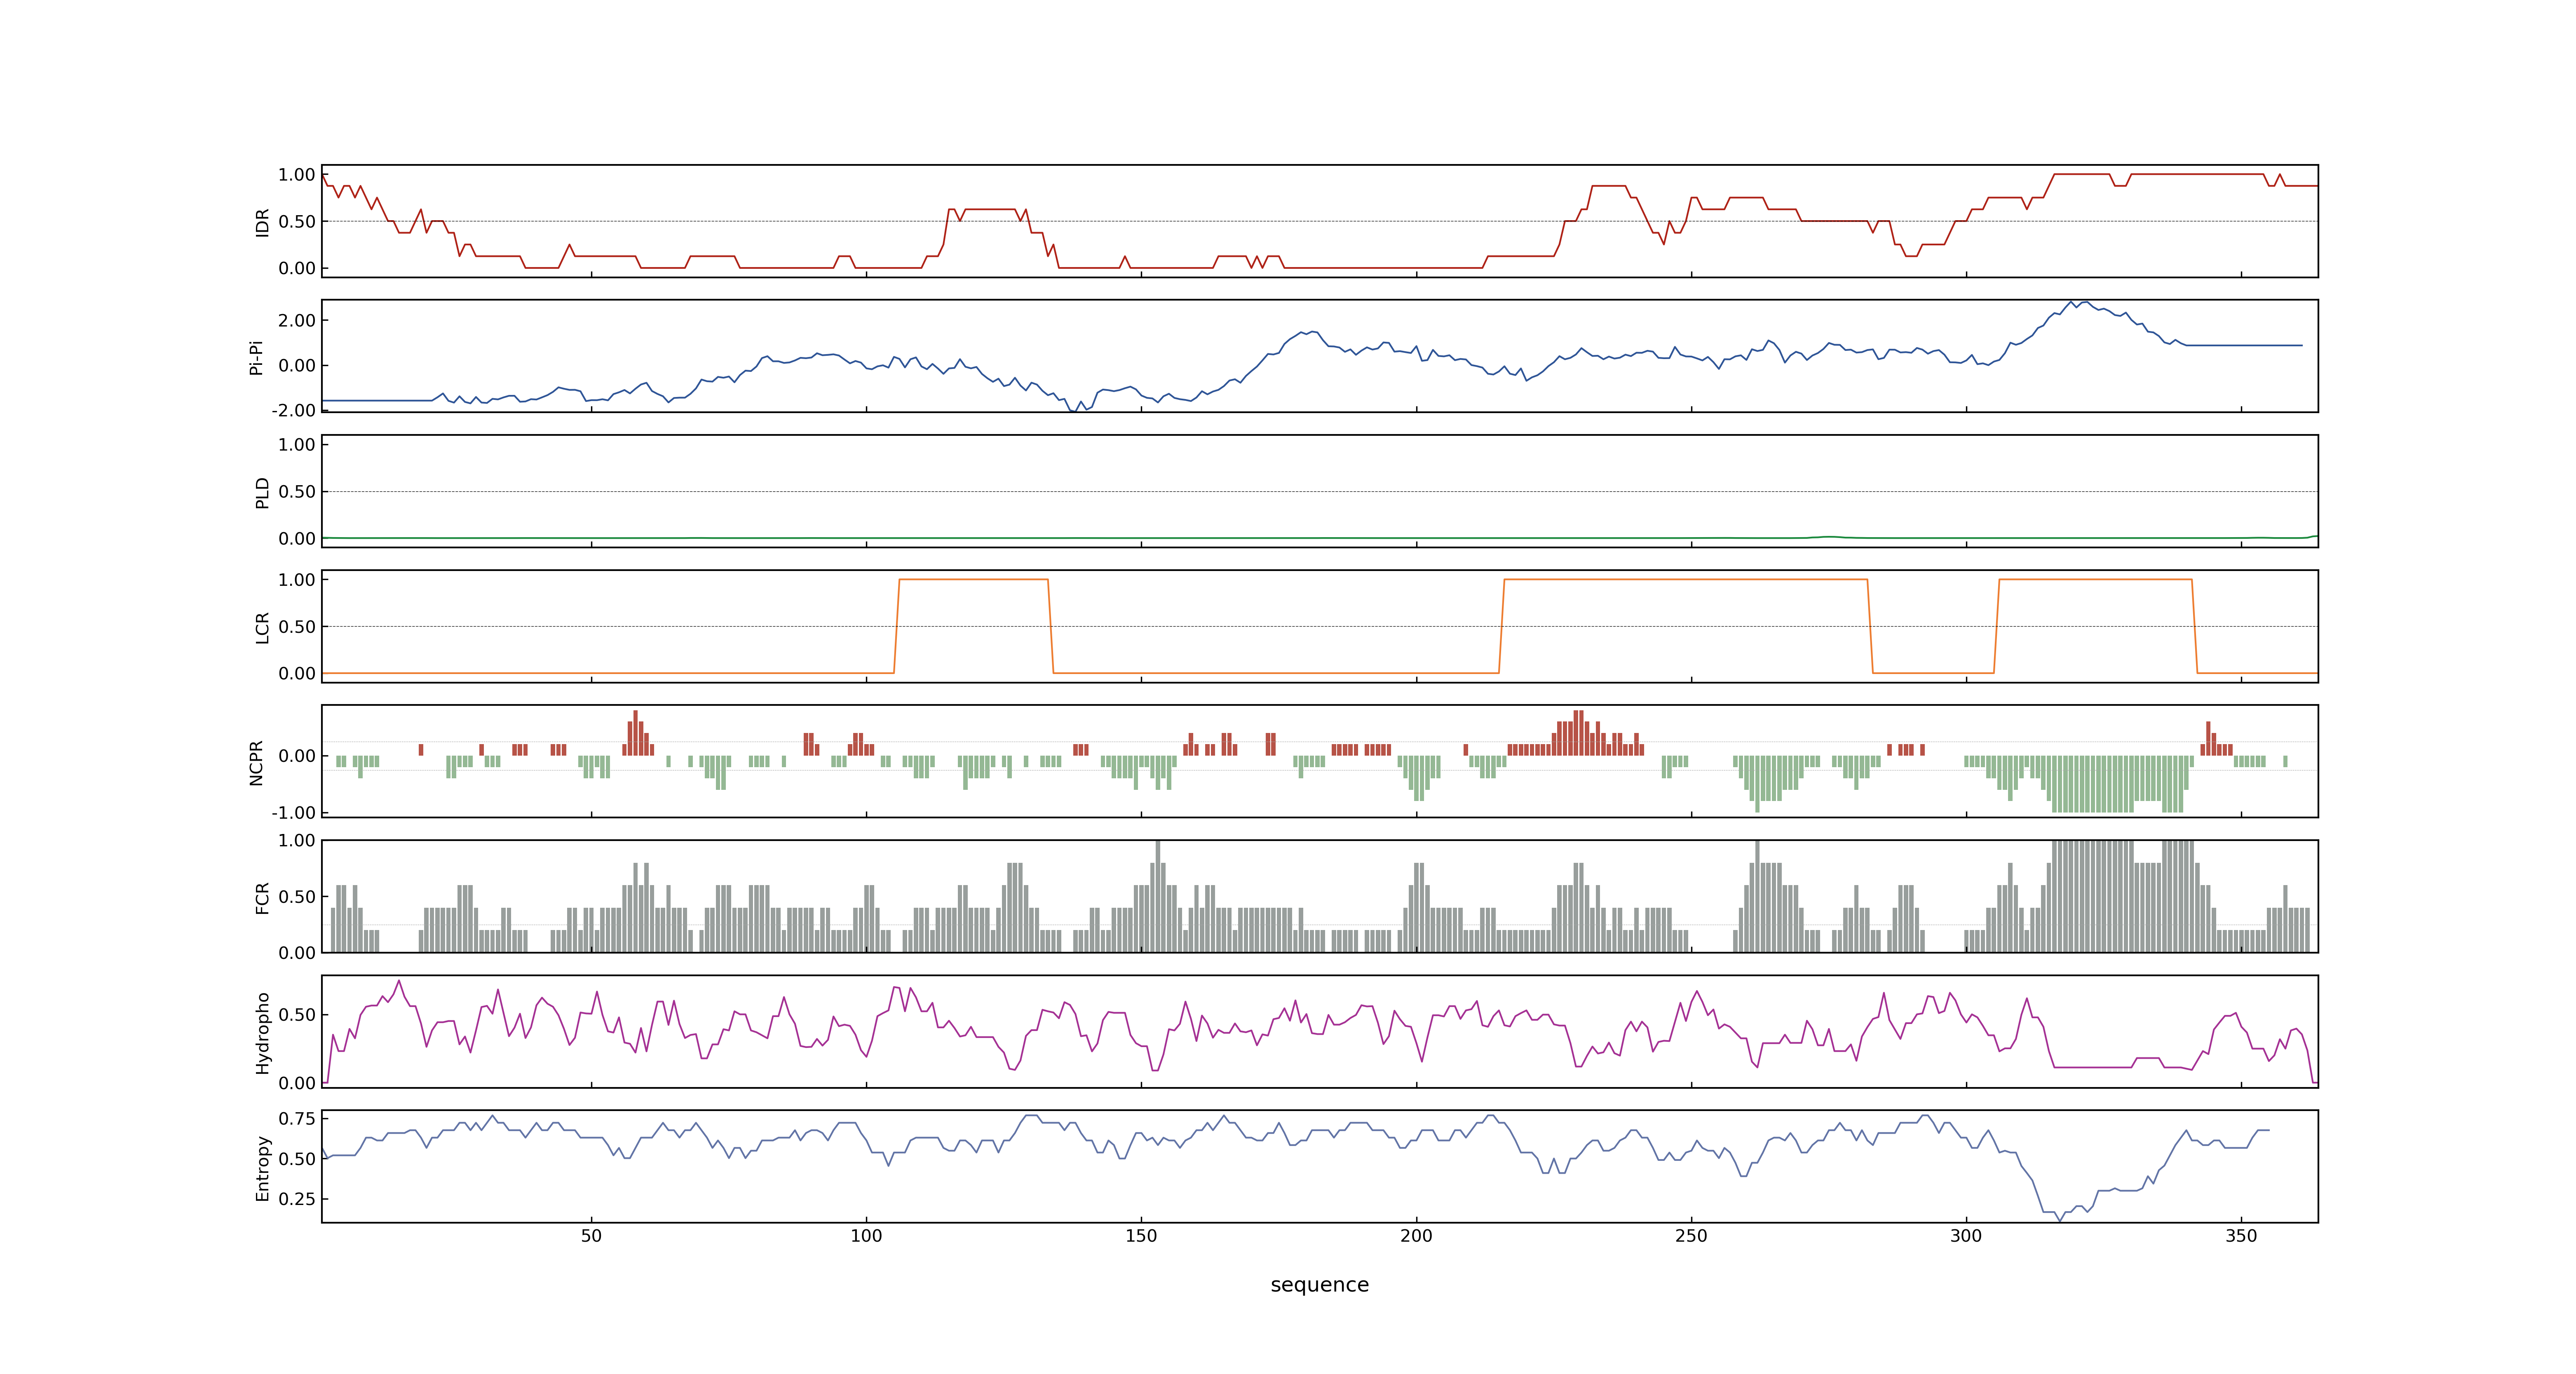Screen dimensions: 2576x1374
Task: Click the Entropy axis label
Action: click(x=262, y=1167)
